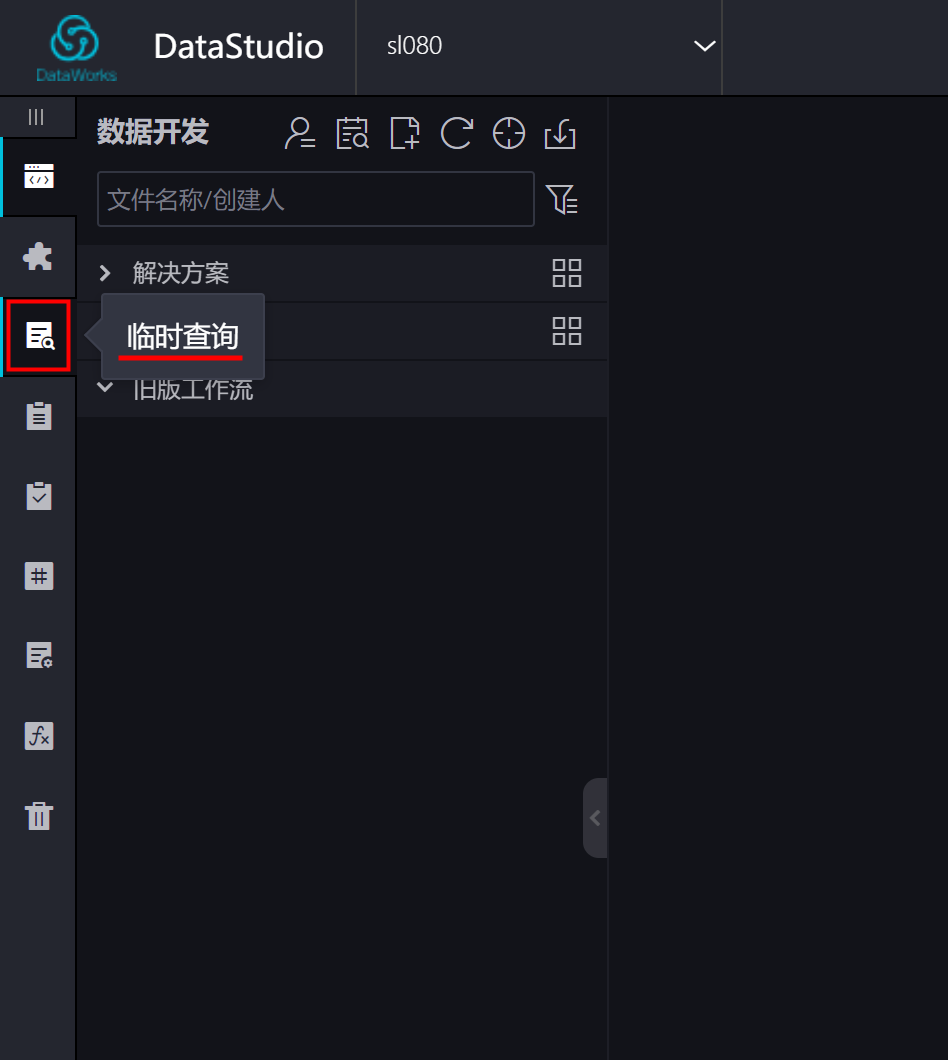Open the table grid (#) sidebar icon

click(39, 576)
